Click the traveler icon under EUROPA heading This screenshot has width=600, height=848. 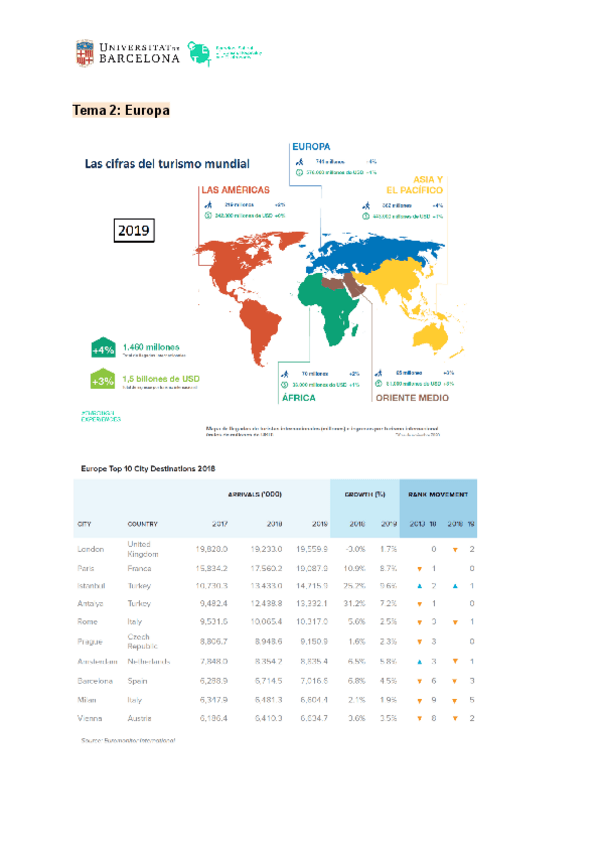[x=299, y=162]
